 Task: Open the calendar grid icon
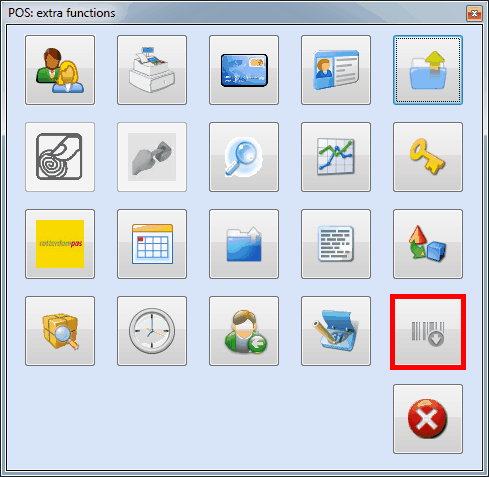tap(152, 244)
